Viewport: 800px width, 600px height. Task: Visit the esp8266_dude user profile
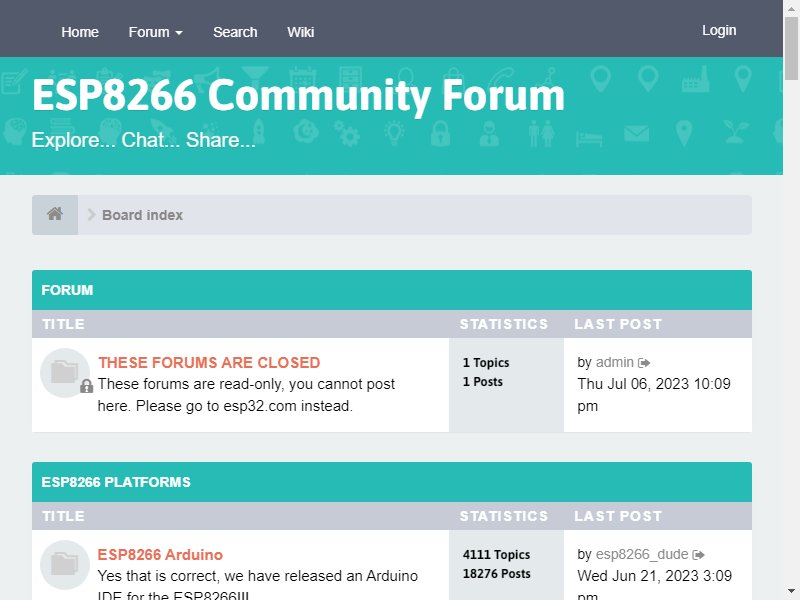(642, 554)
